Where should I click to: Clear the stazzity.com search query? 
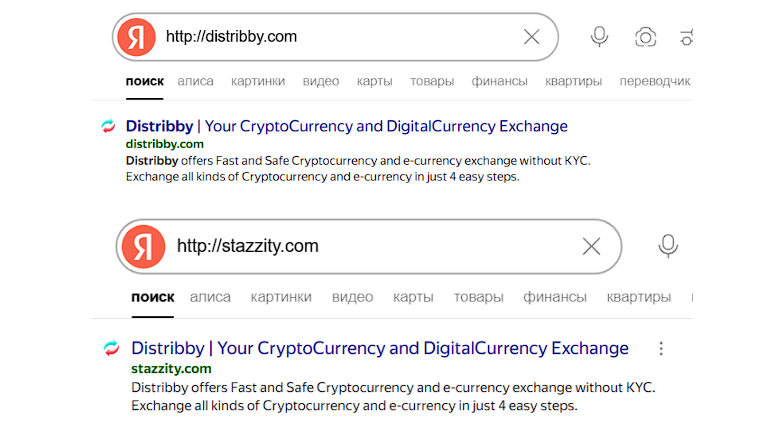pyautogui.click(x=591, y=246)
